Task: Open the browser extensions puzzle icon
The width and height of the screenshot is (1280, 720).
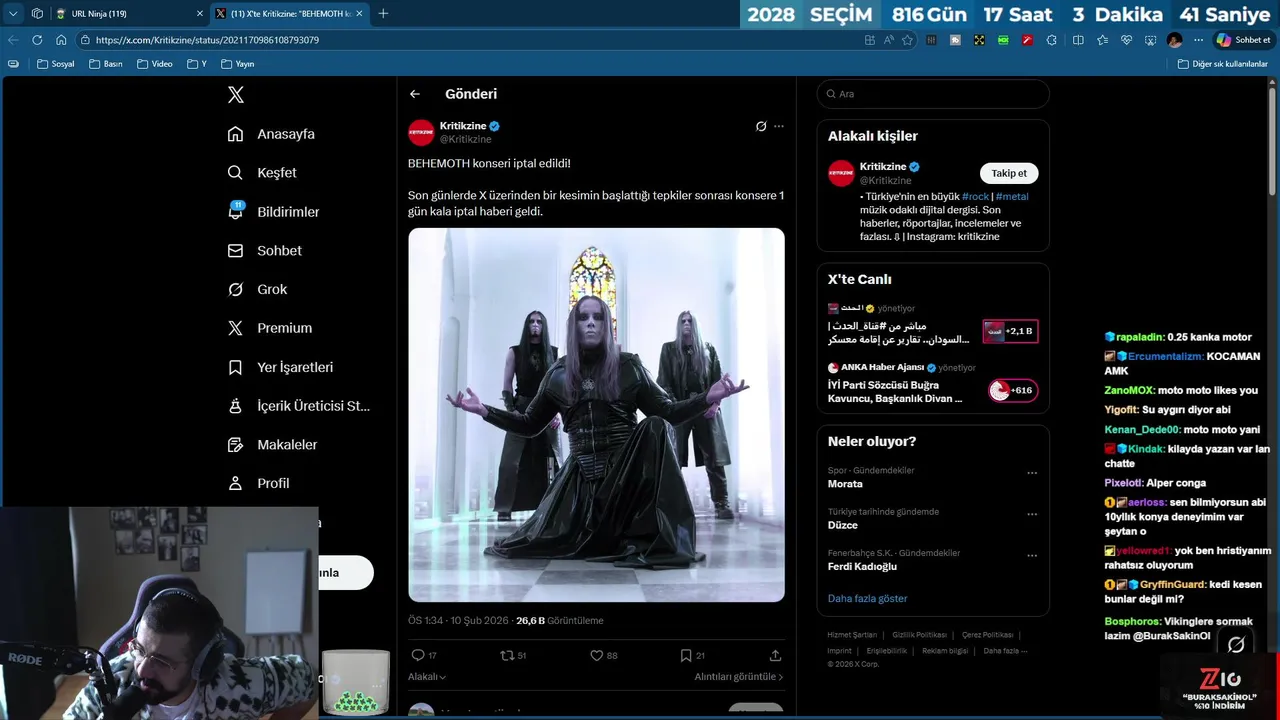Action: (x=1051, y=40)
